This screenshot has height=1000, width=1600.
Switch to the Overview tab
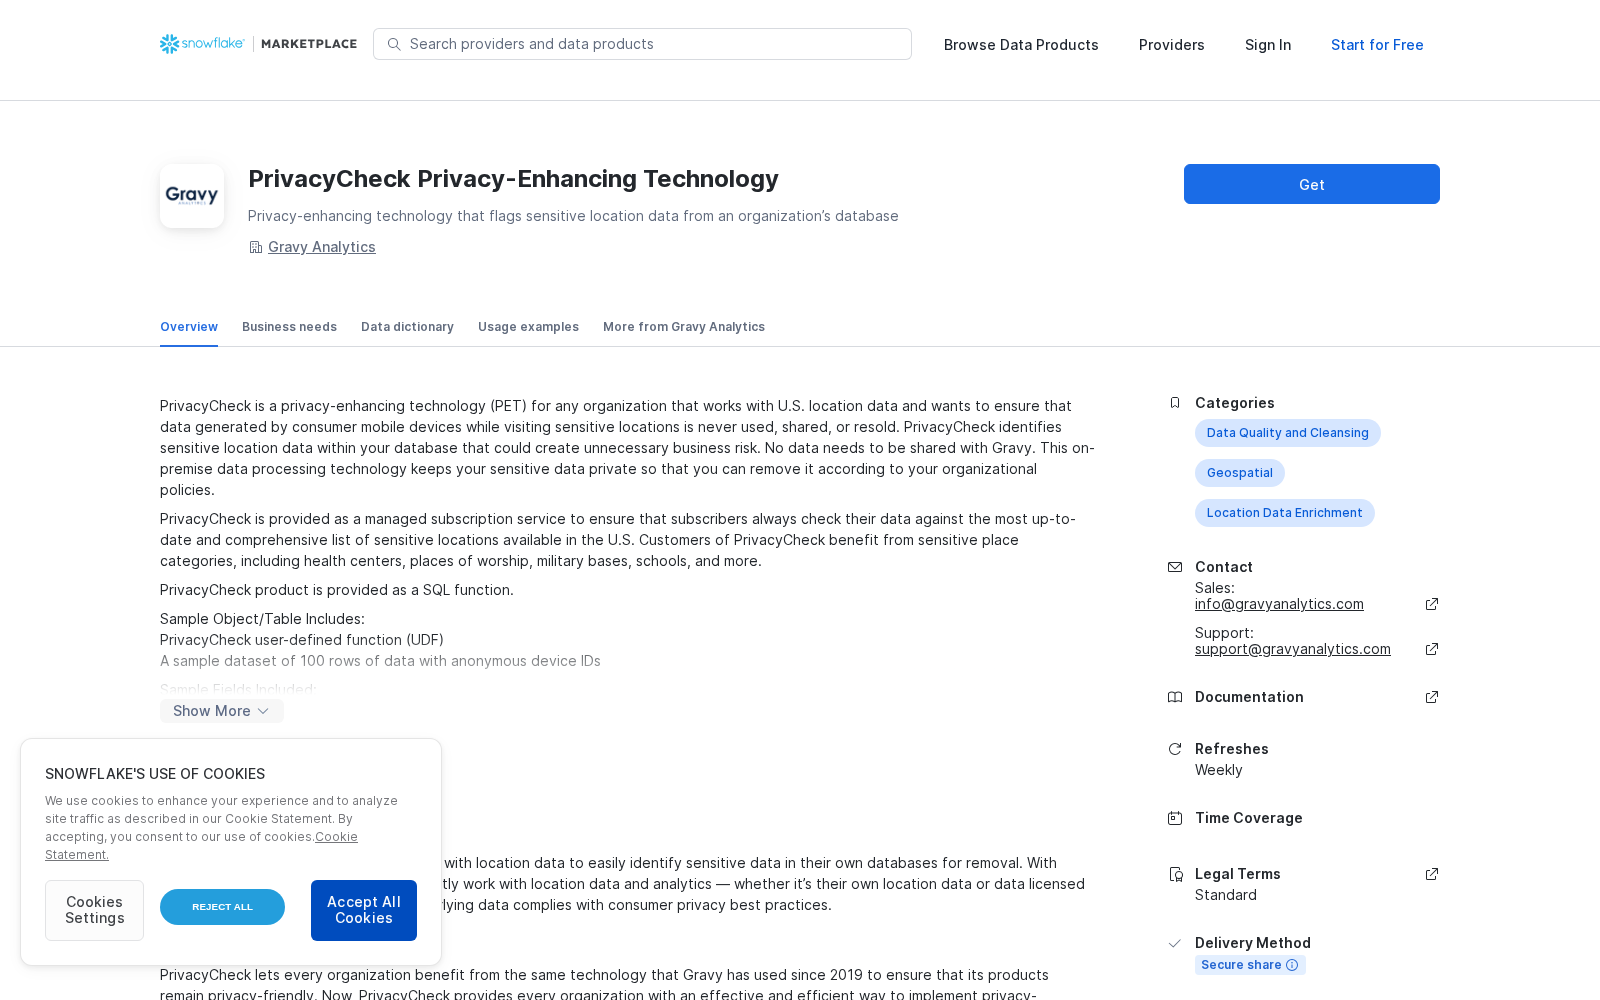point(189,327)
